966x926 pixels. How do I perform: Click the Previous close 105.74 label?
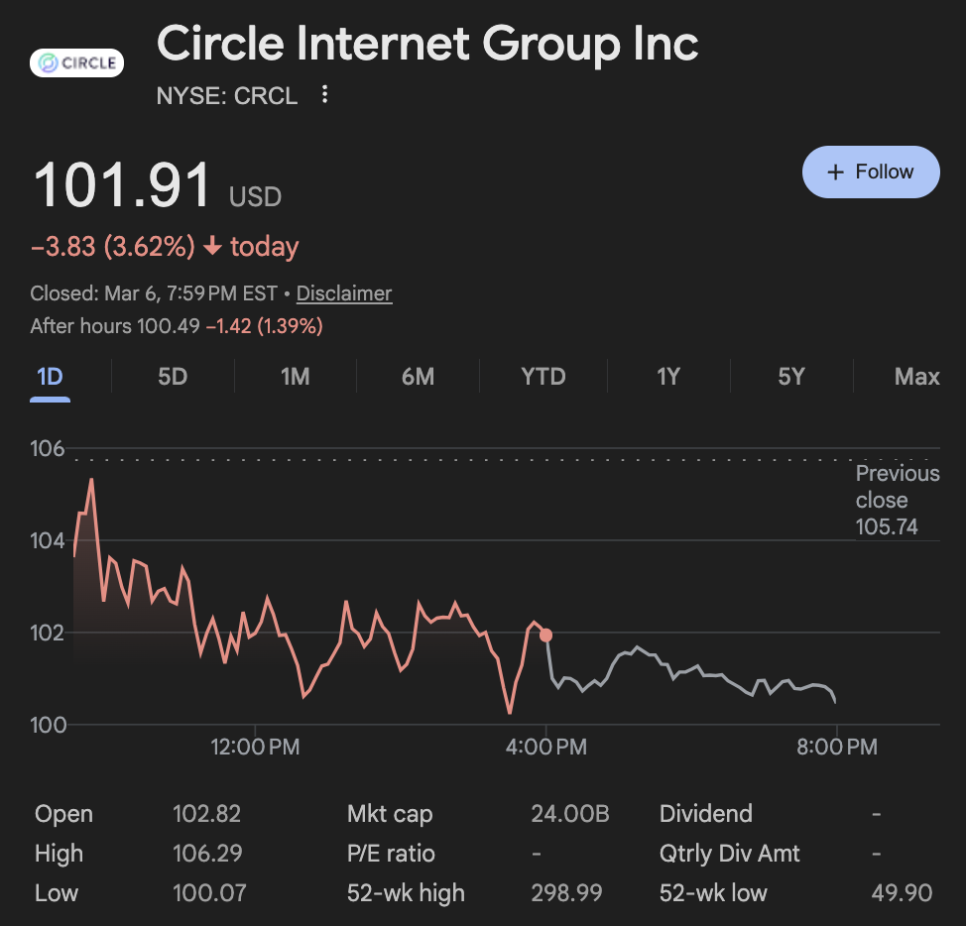(897, 500)
